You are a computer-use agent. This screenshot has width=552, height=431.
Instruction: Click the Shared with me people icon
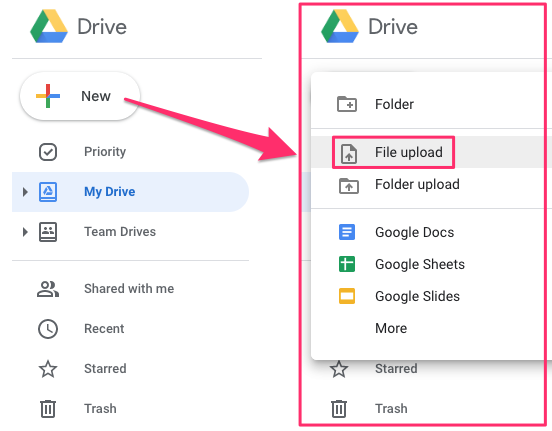[x=48, y=289]
